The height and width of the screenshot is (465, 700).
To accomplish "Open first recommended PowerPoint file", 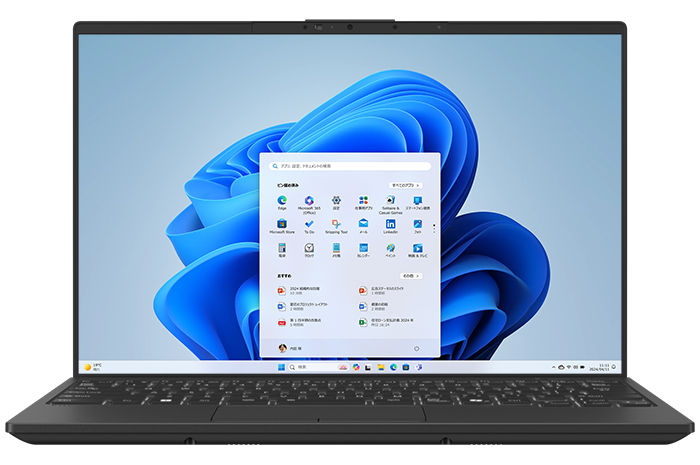I will click(283, 290).
